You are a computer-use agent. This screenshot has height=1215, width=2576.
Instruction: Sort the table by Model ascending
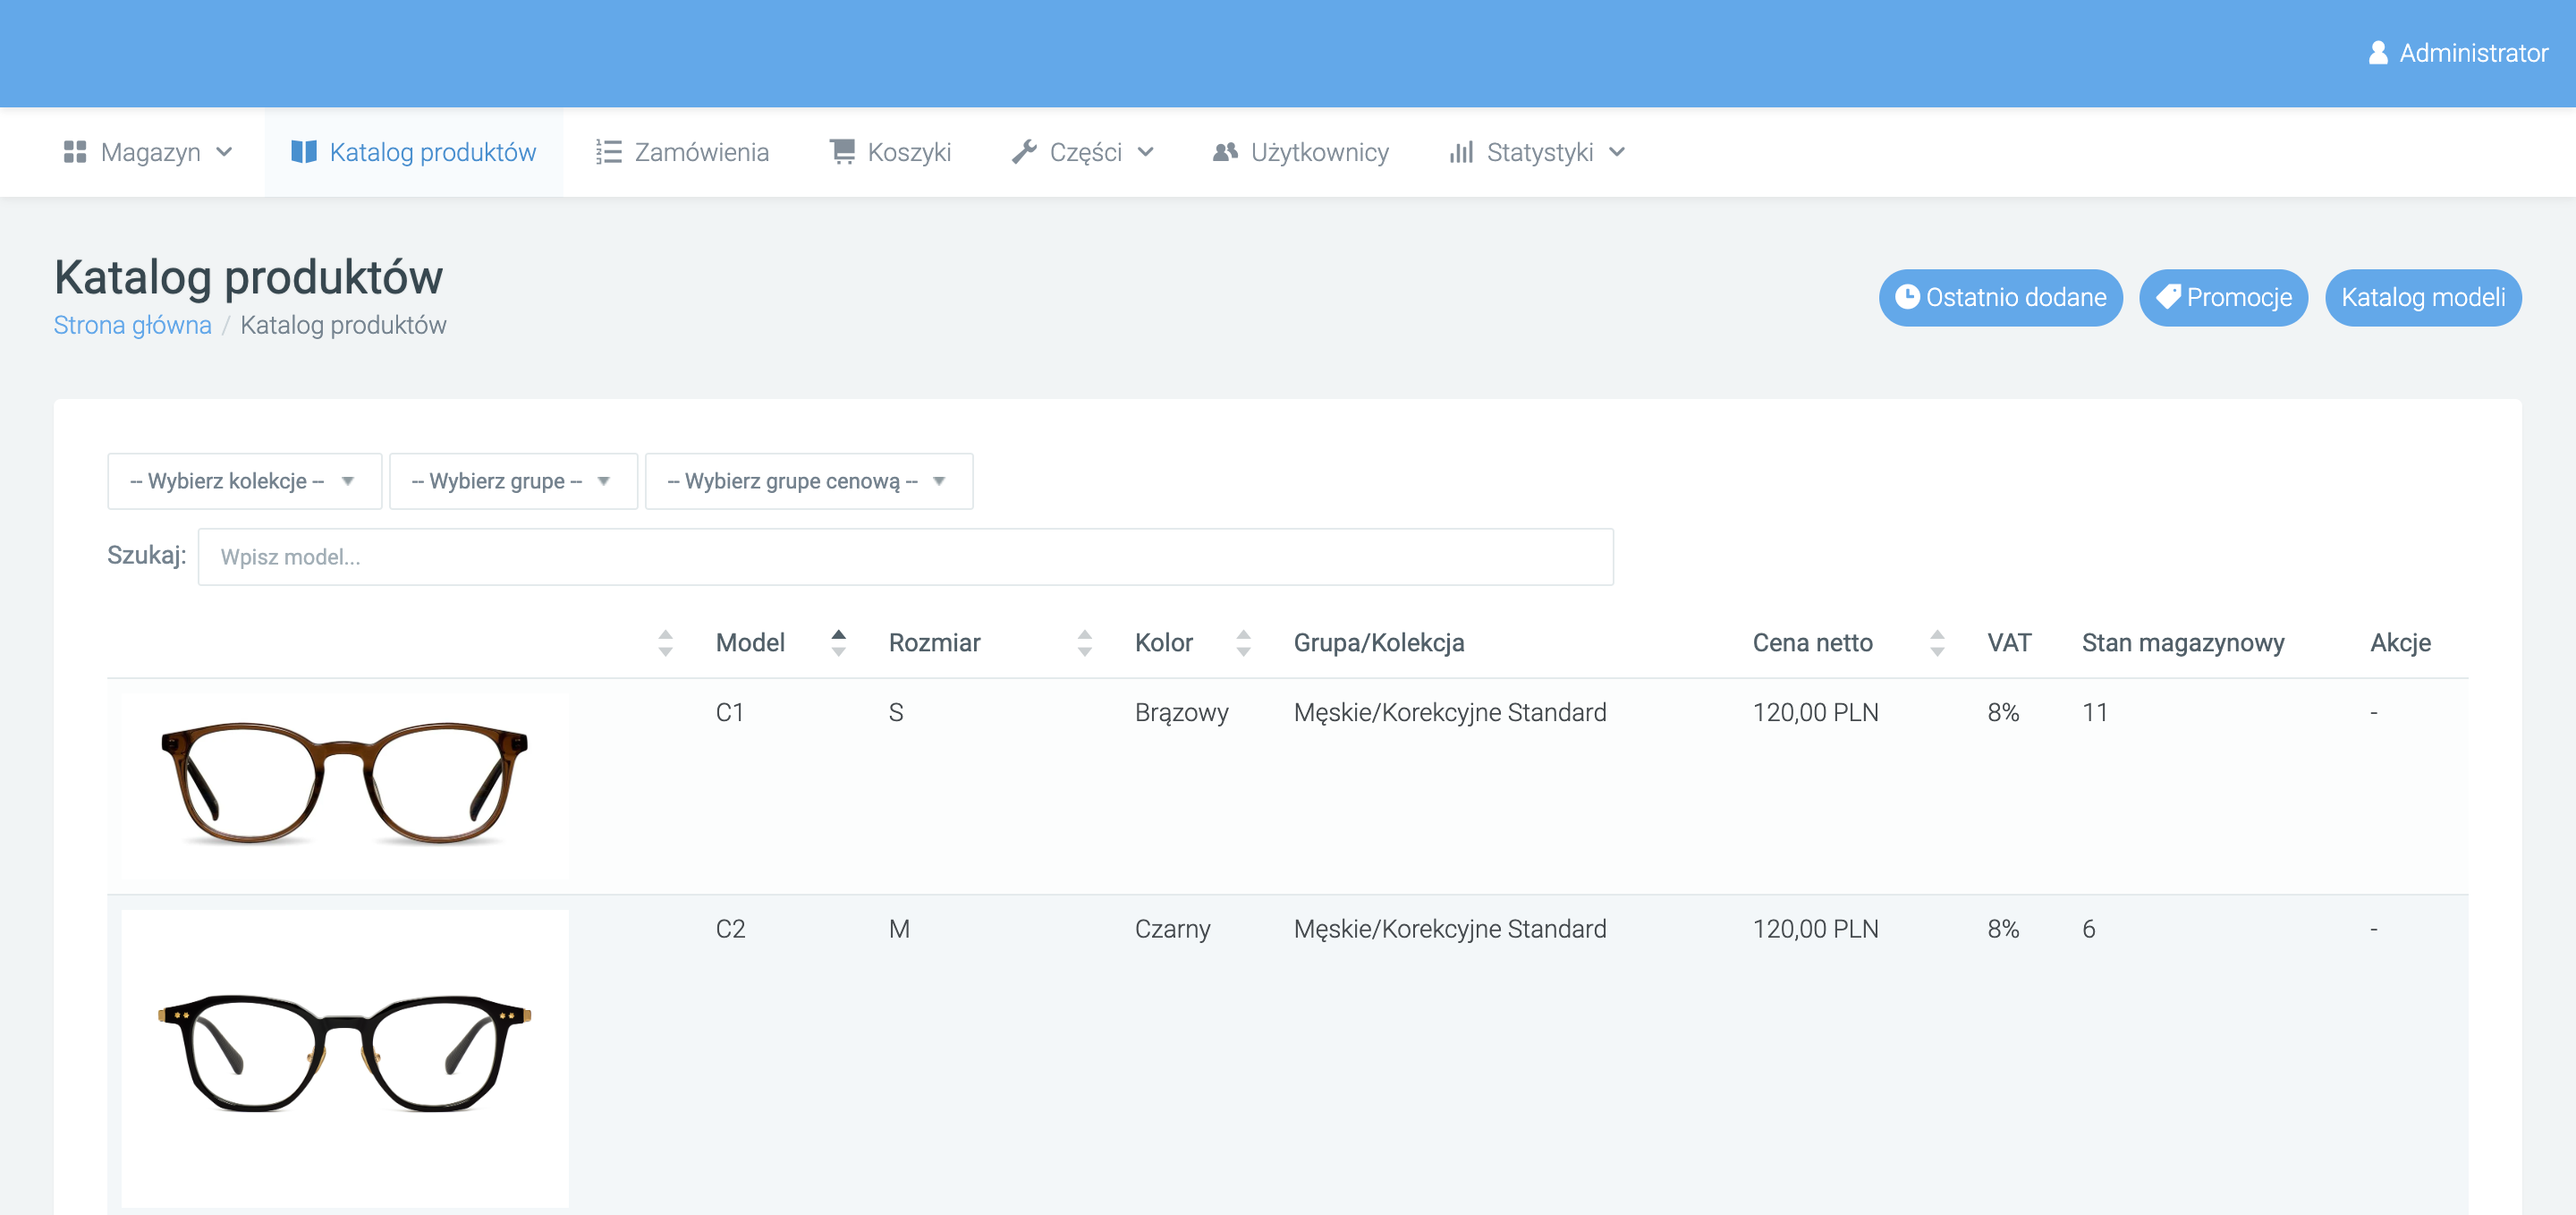tap(838, 635)
